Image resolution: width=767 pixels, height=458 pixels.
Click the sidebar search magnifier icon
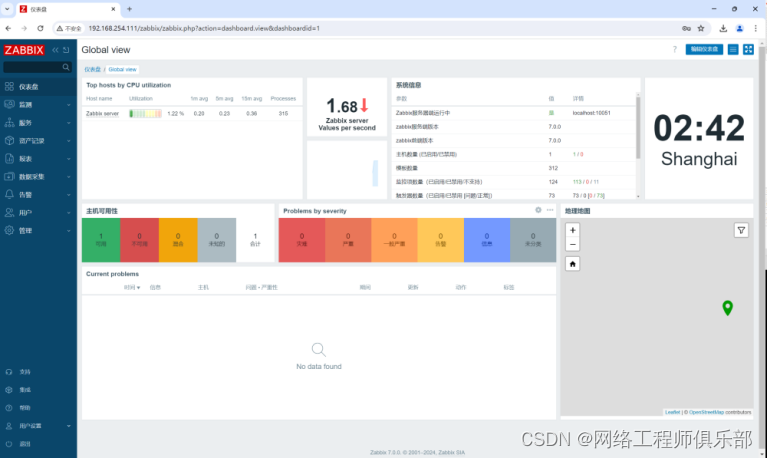click(x=66, y=67)
